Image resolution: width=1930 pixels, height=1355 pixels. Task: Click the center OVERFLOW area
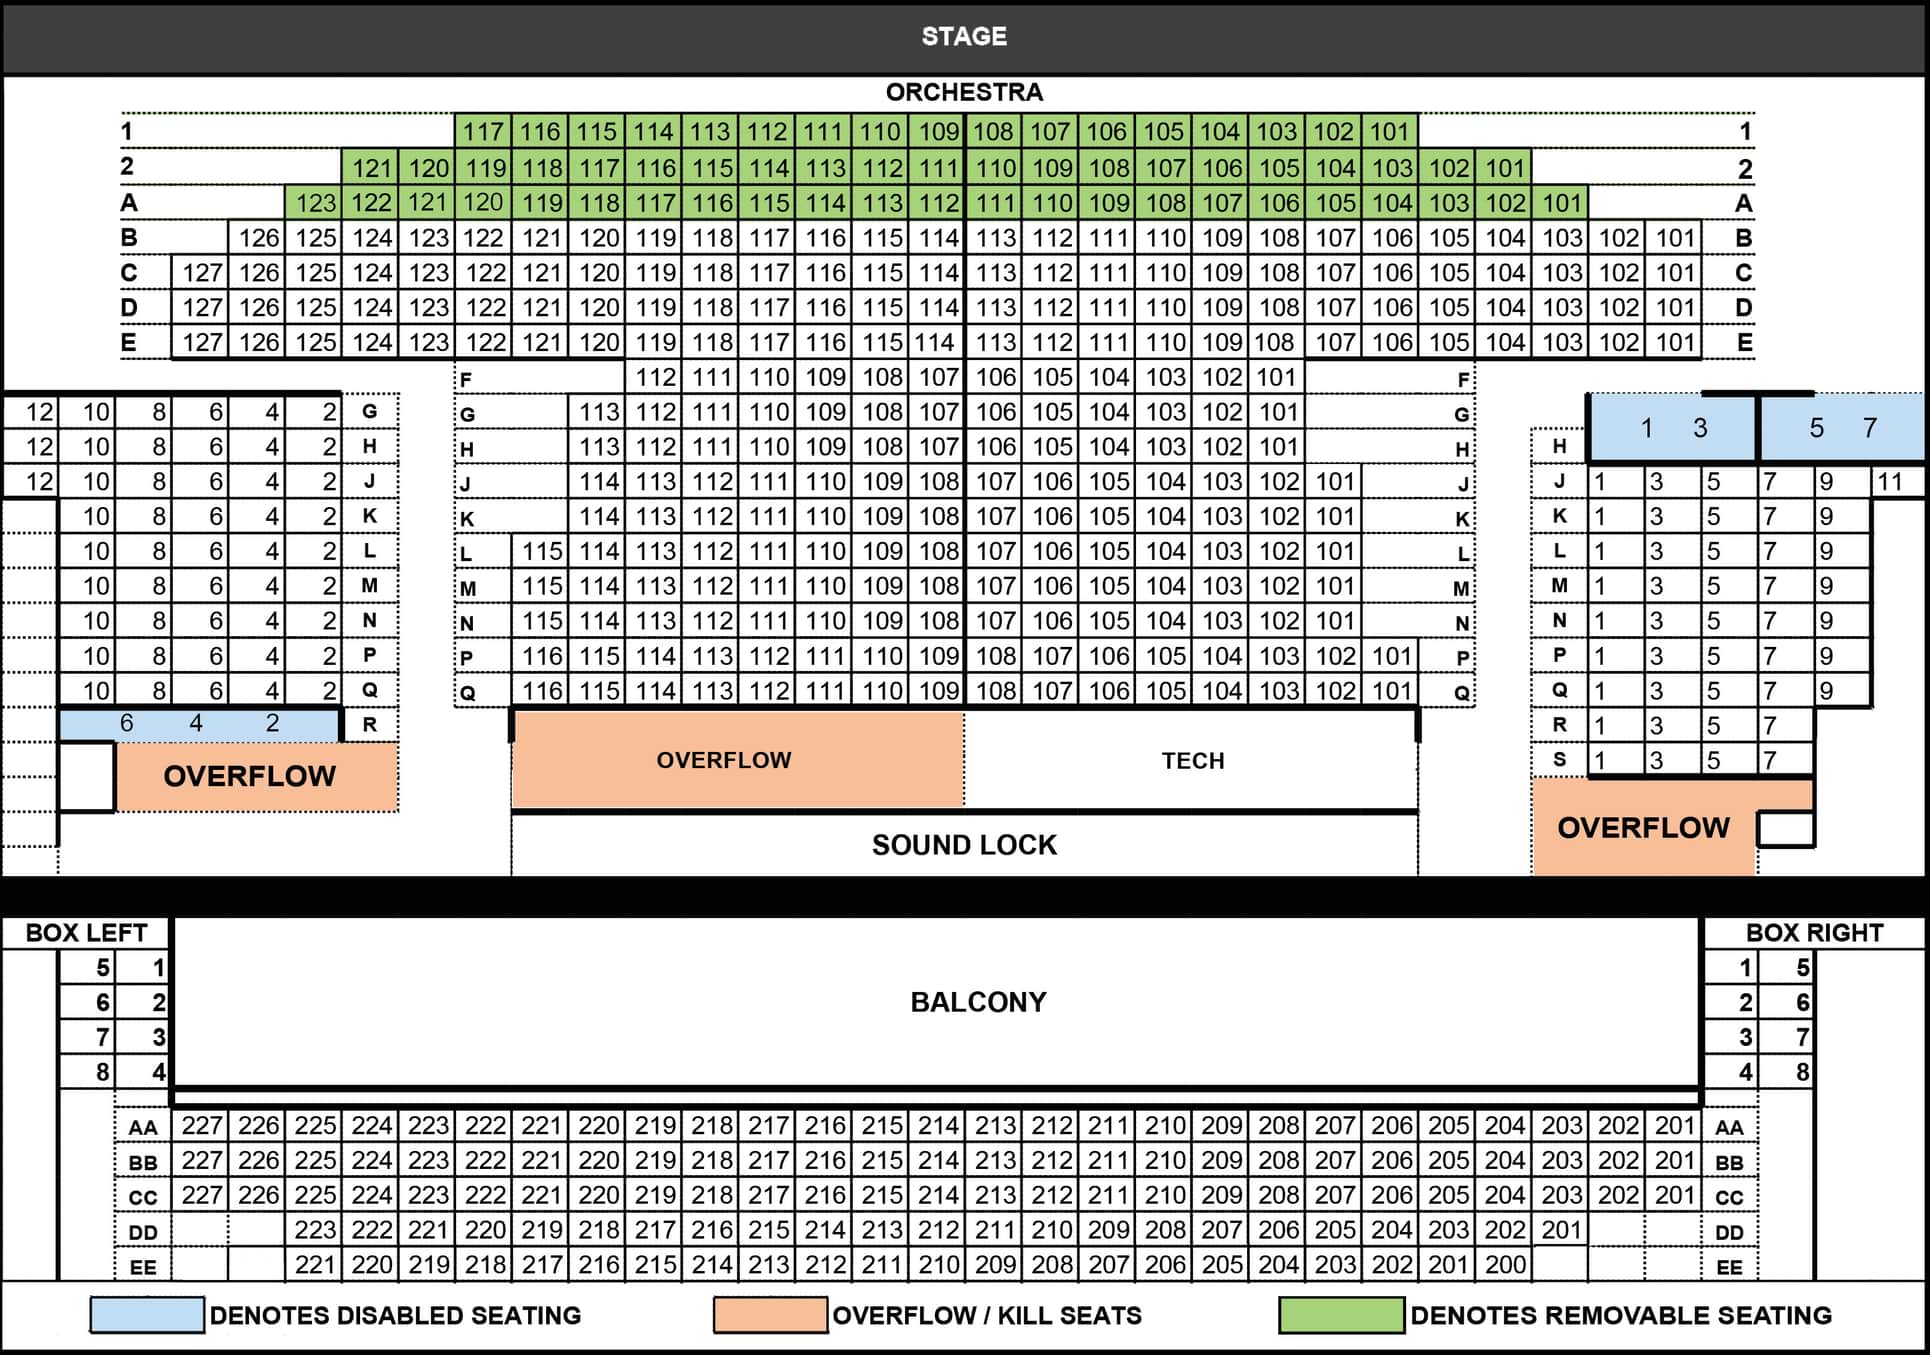[x=738, y=760]
